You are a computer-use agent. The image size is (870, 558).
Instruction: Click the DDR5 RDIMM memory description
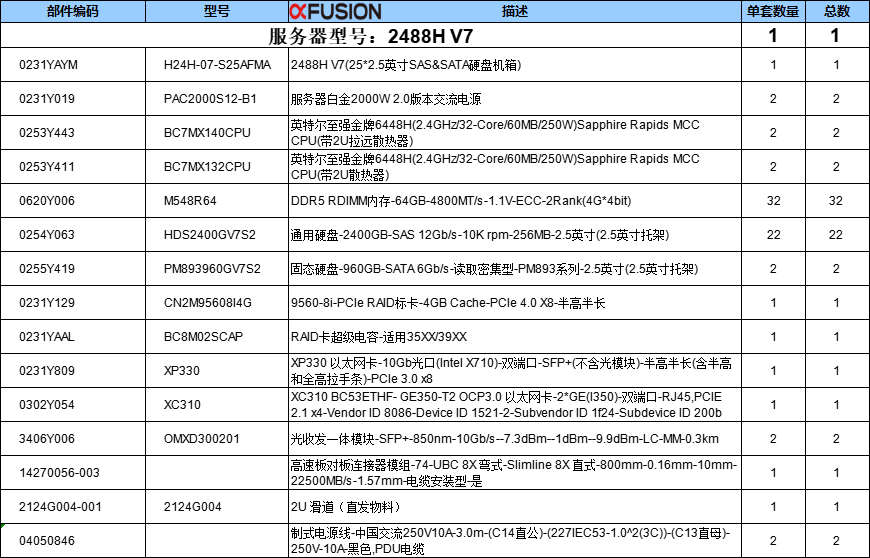pos(461,200)
